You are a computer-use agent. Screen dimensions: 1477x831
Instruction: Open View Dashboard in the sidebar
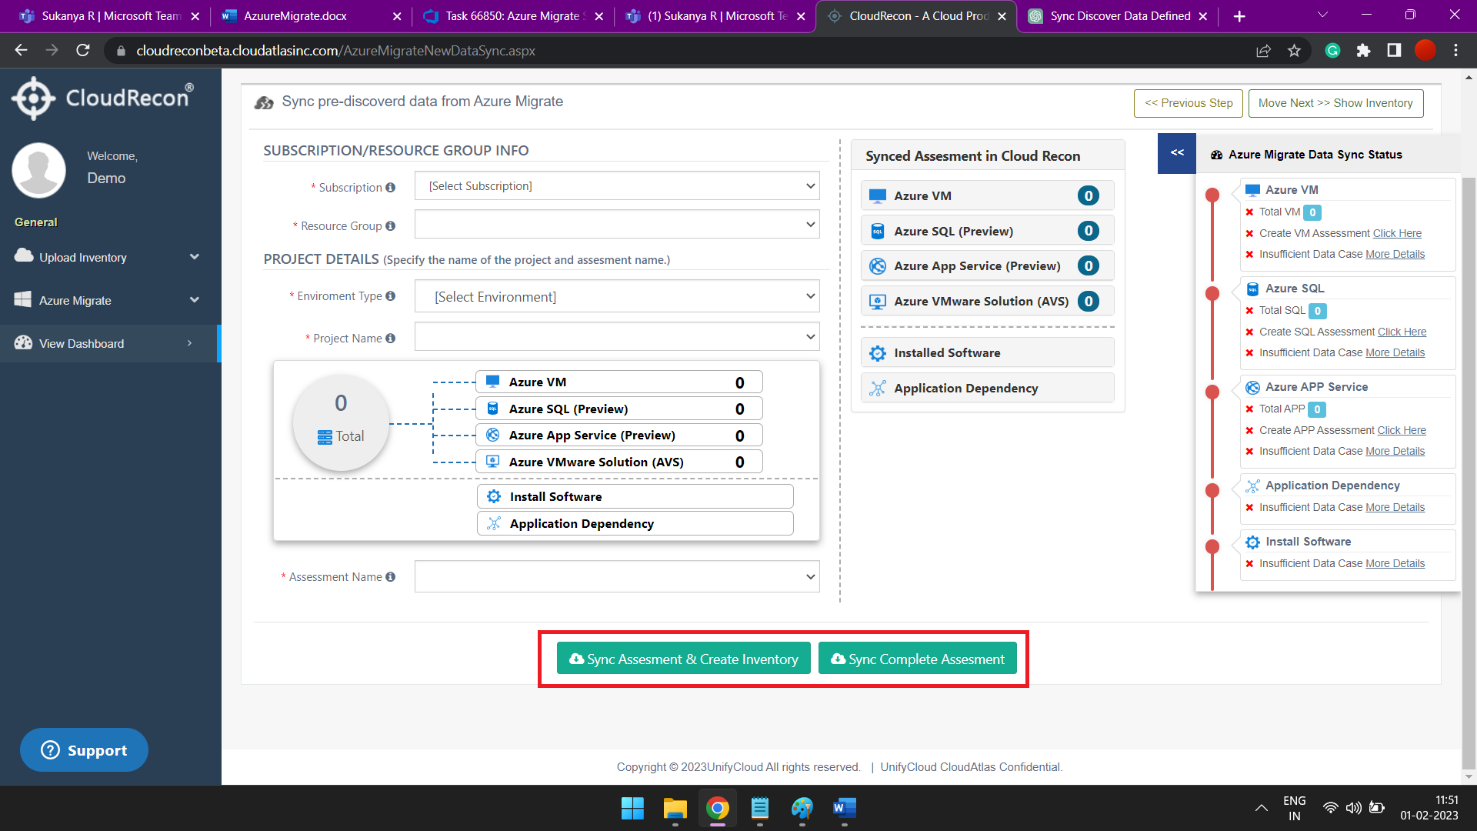(107, 343)
